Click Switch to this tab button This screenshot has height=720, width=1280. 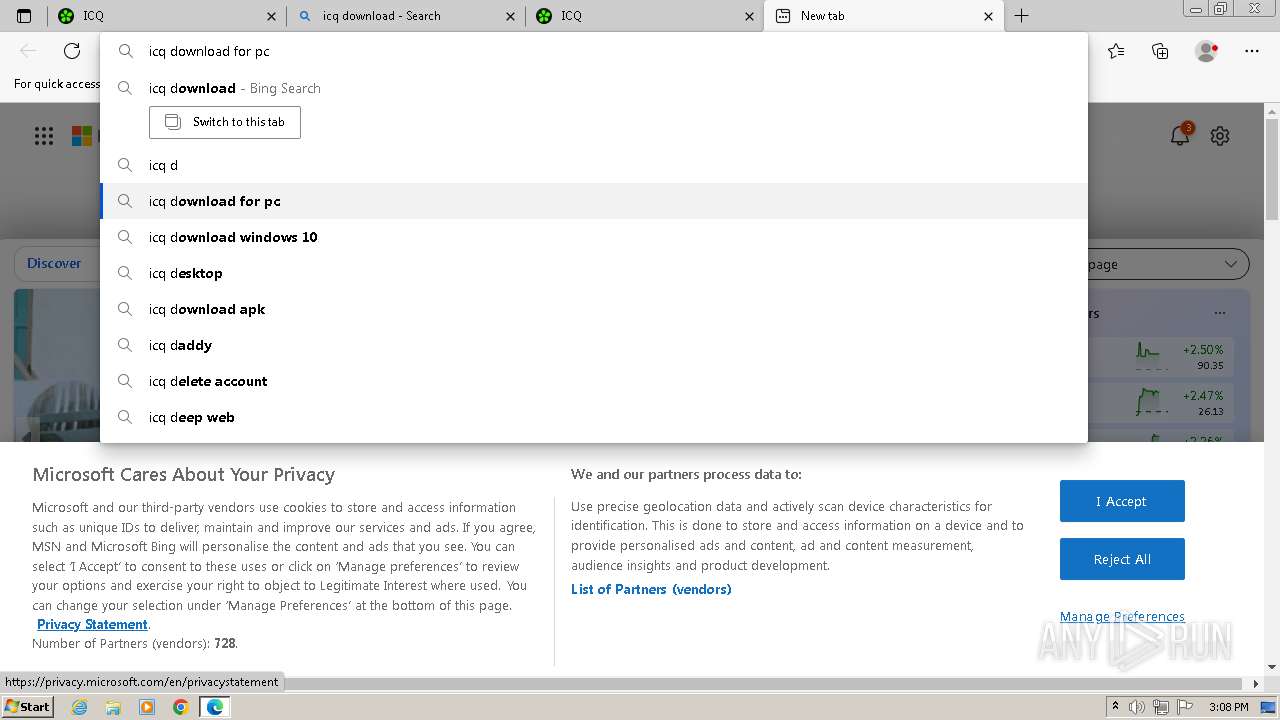point(225,122)
